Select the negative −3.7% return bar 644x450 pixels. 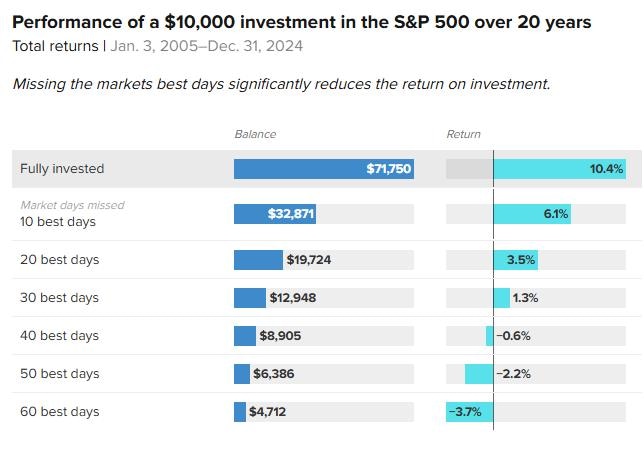pyautogui.click(x=469, y=412)
